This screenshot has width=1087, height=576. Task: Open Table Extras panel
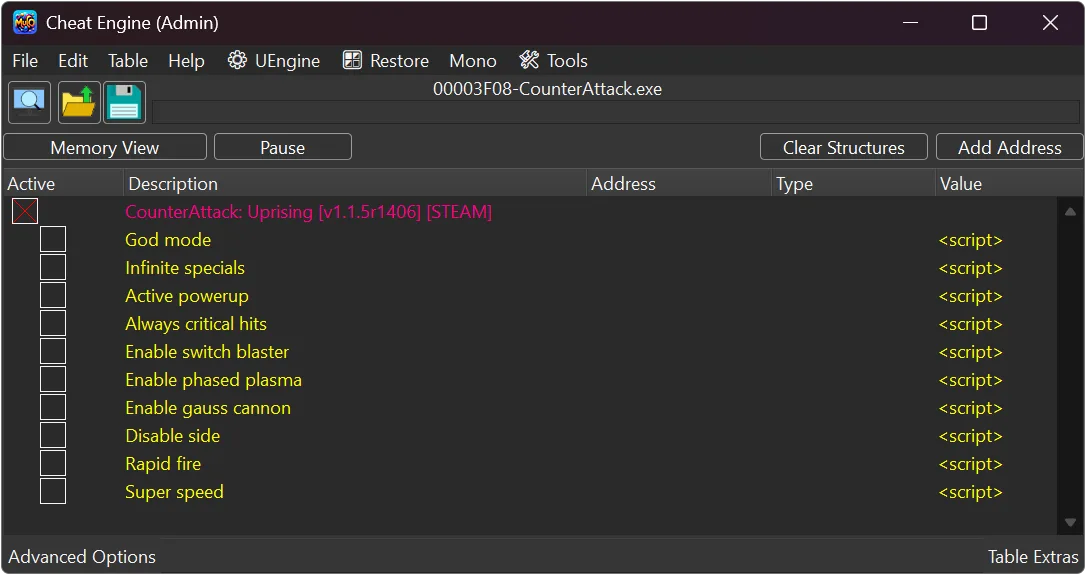click(1033, 557)
